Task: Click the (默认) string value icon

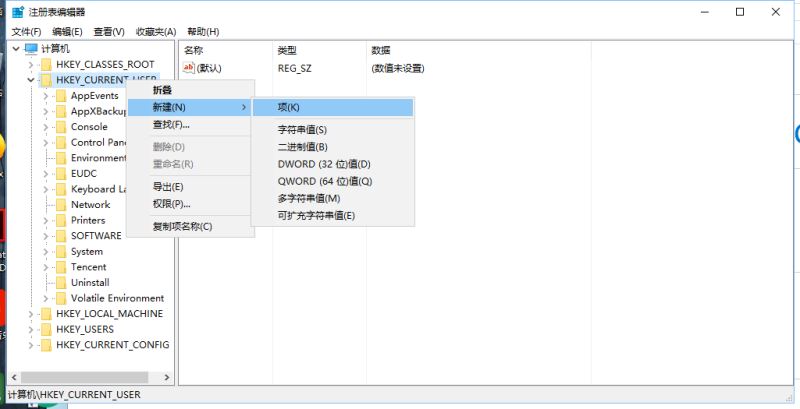Action: point(189,68)
